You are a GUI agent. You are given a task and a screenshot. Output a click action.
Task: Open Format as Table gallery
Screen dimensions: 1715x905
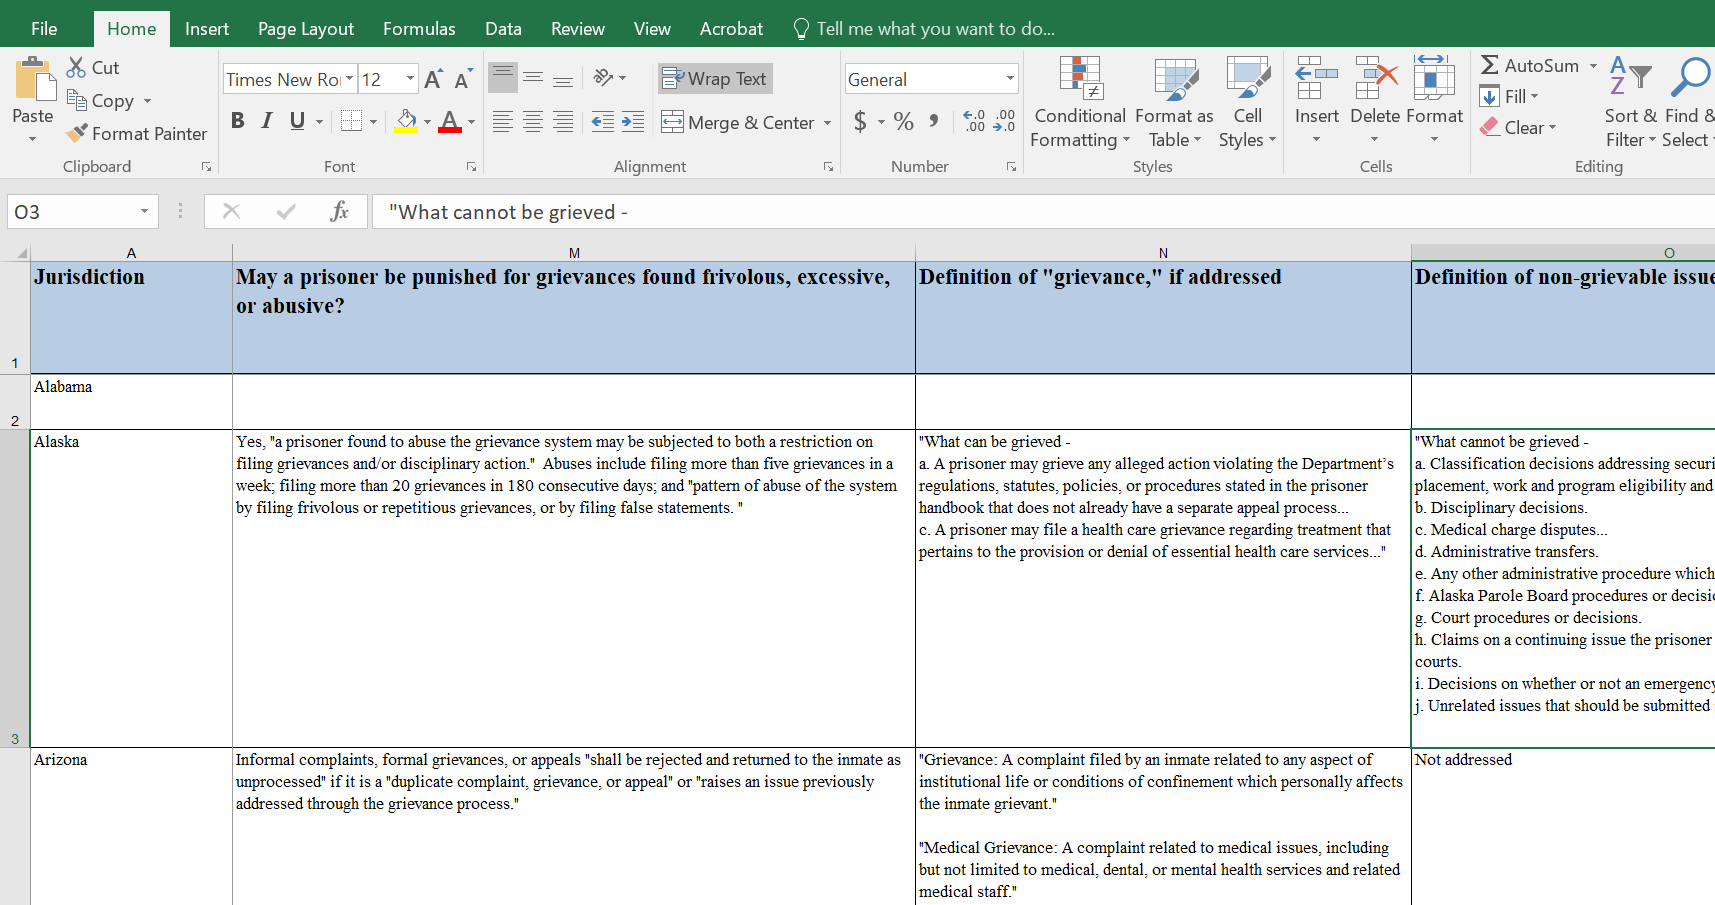point(1175,103)
